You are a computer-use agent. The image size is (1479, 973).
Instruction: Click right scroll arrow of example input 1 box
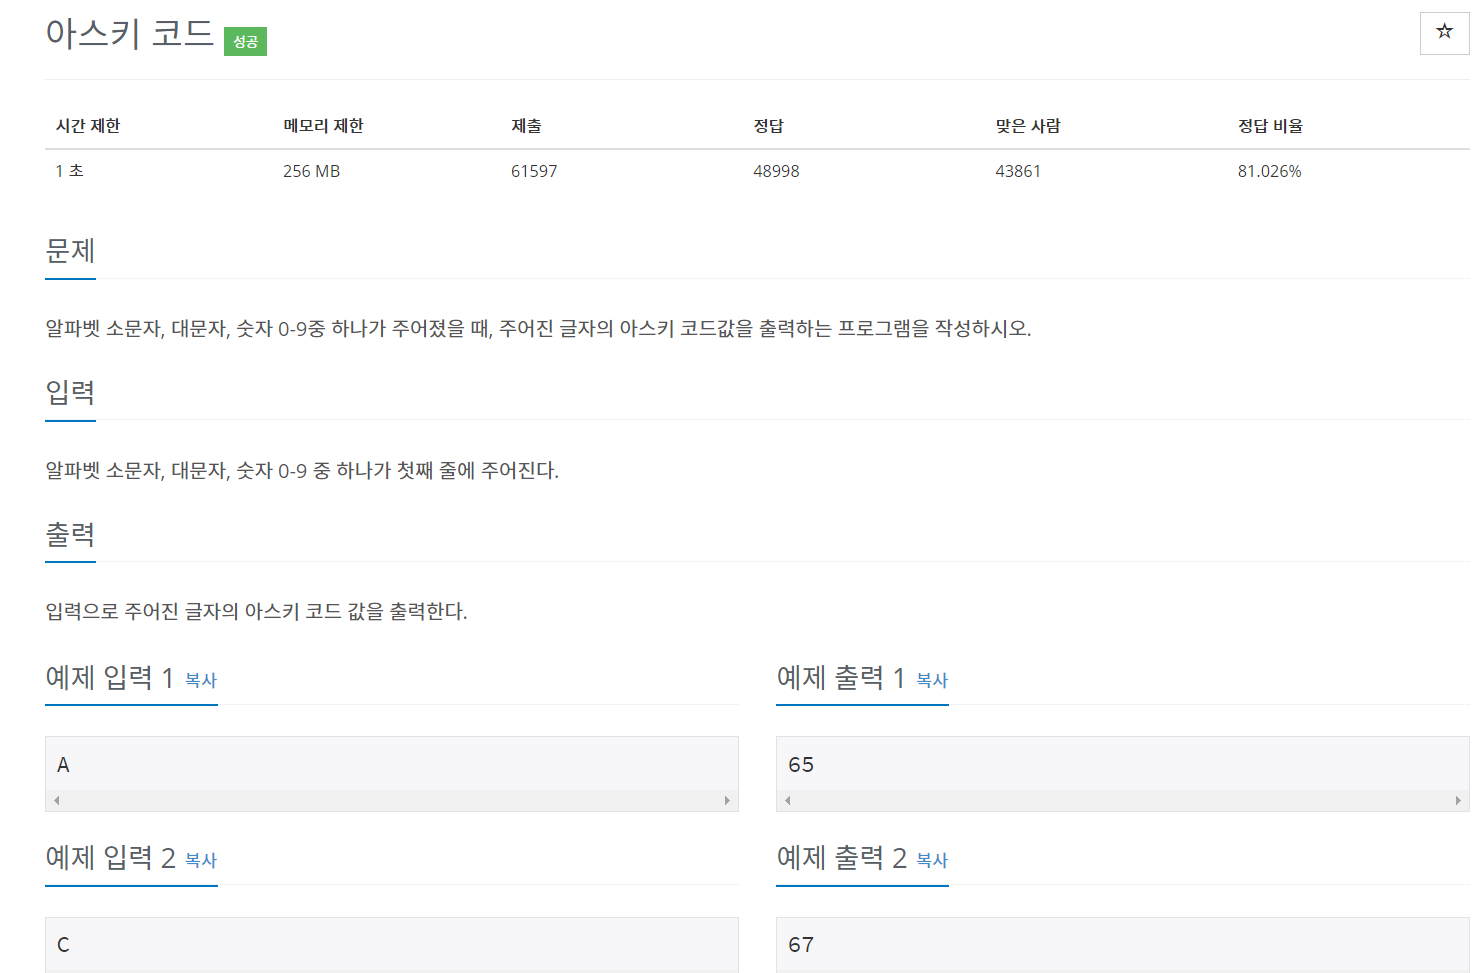pos(727,800)
